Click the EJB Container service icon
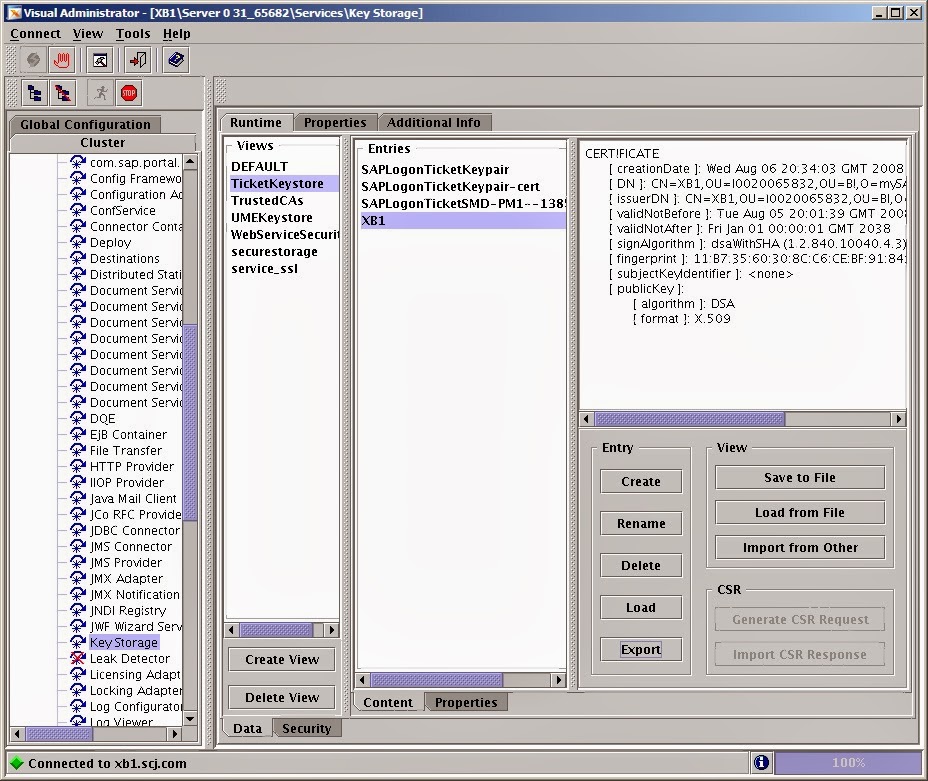The height and width of the screenshot is (781, 928). click(78, 434)
